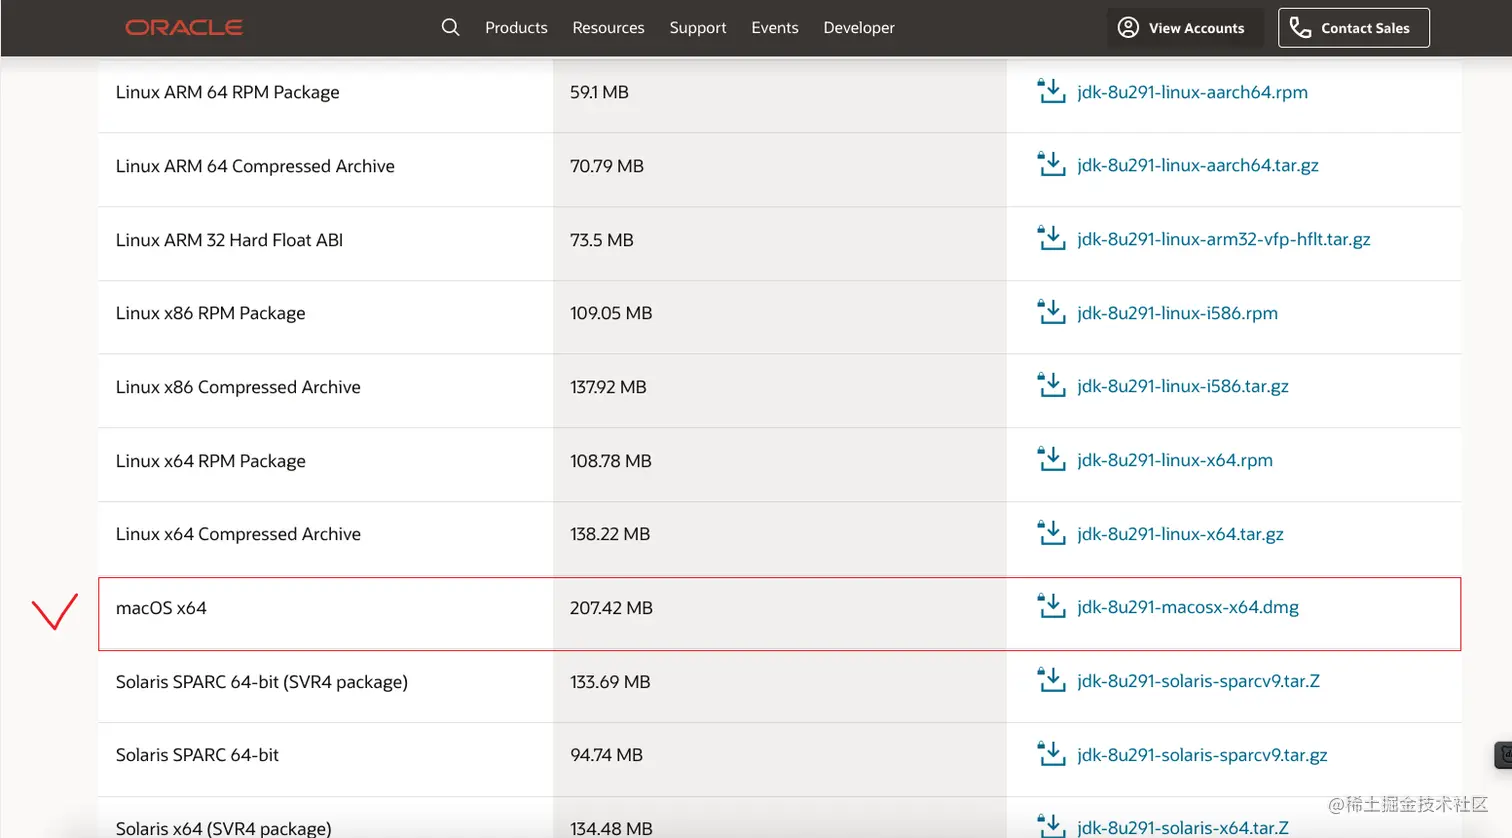Click download icon for jdk-8u291-linux-x64.rpm
Screen dimensions: 1512x838
coord(1051,460)
